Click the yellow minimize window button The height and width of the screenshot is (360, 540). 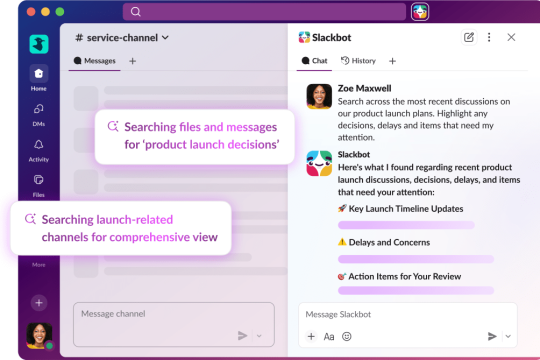45,12
